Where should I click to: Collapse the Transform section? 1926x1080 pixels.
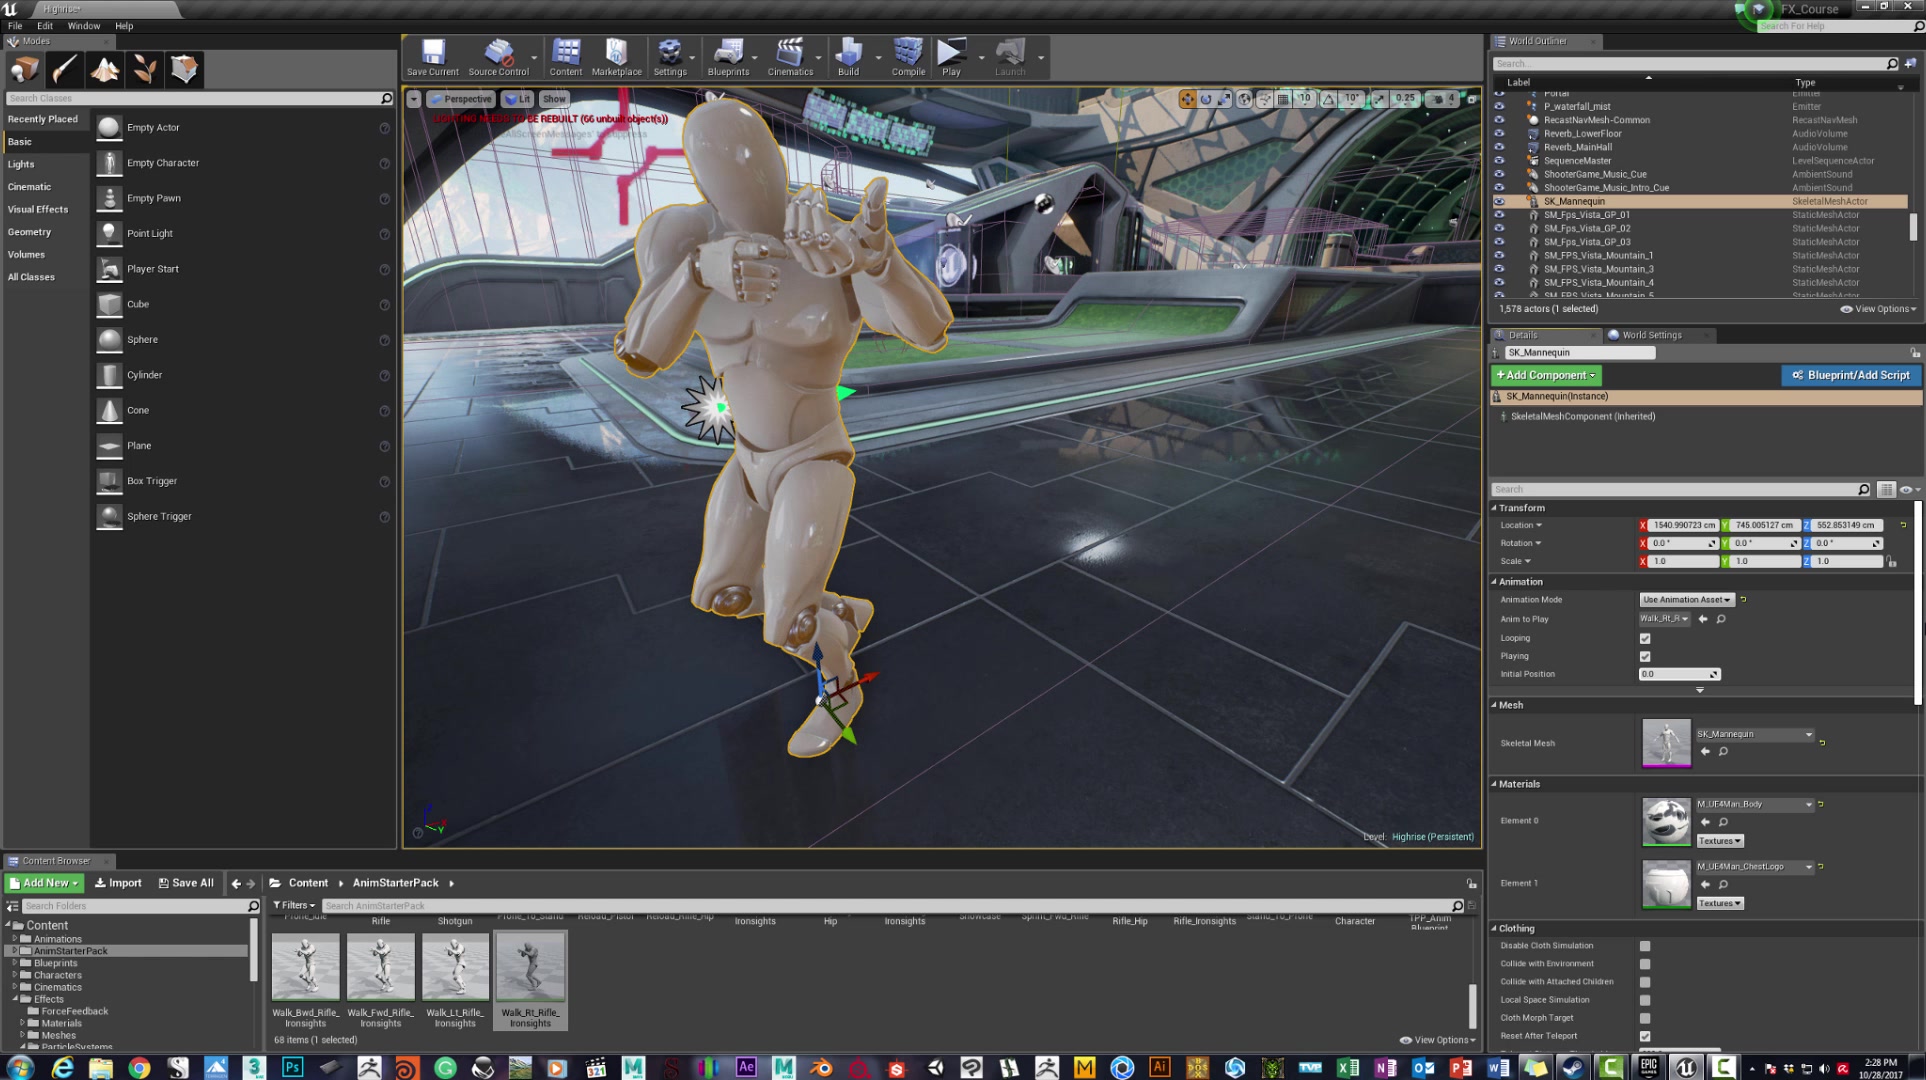[x=1495, y=508]
